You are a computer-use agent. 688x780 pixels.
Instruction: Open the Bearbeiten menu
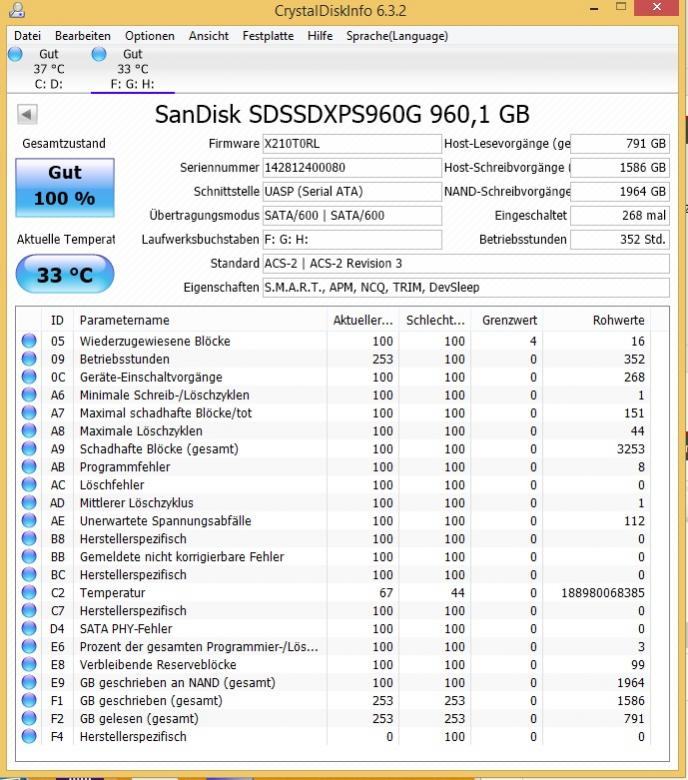[83, 36]
